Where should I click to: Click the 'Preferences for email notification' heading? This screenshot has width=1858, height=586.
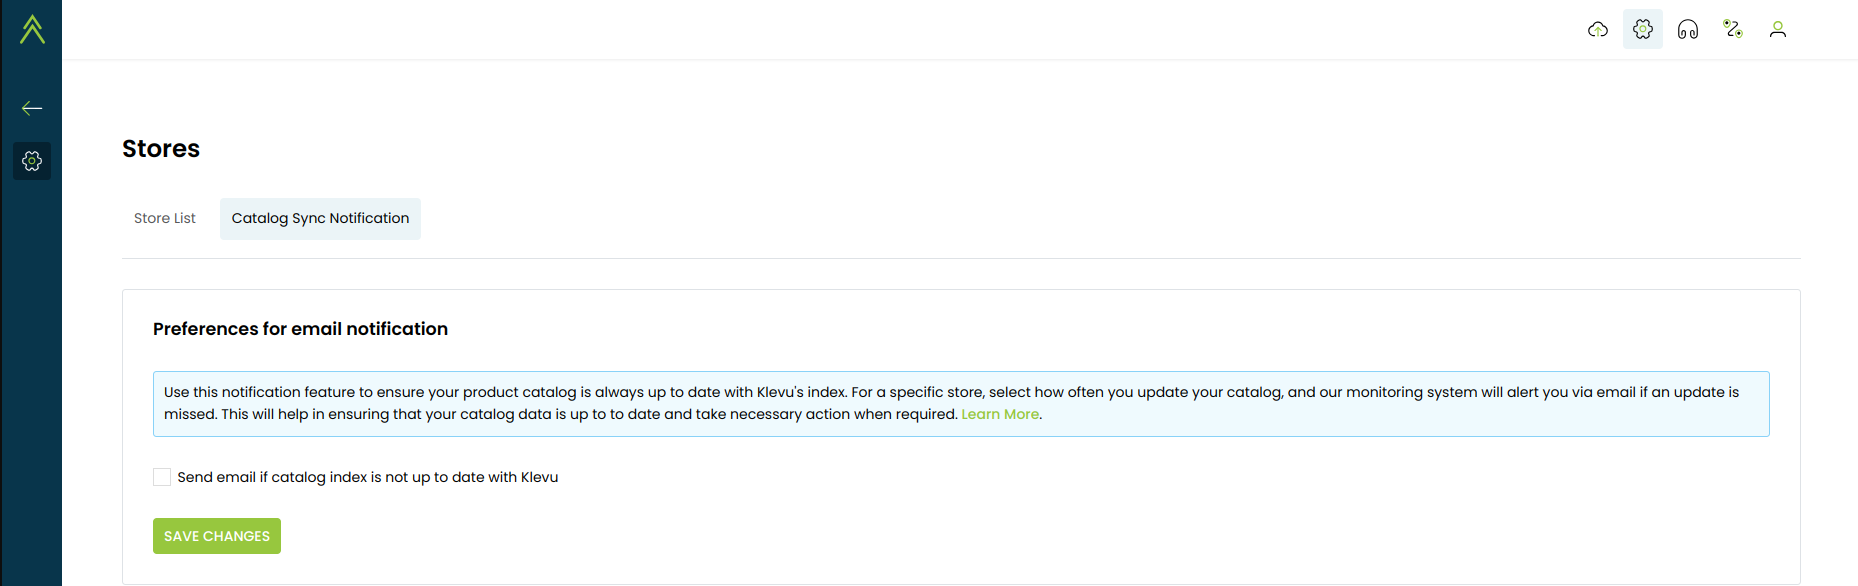pos(300,329)
